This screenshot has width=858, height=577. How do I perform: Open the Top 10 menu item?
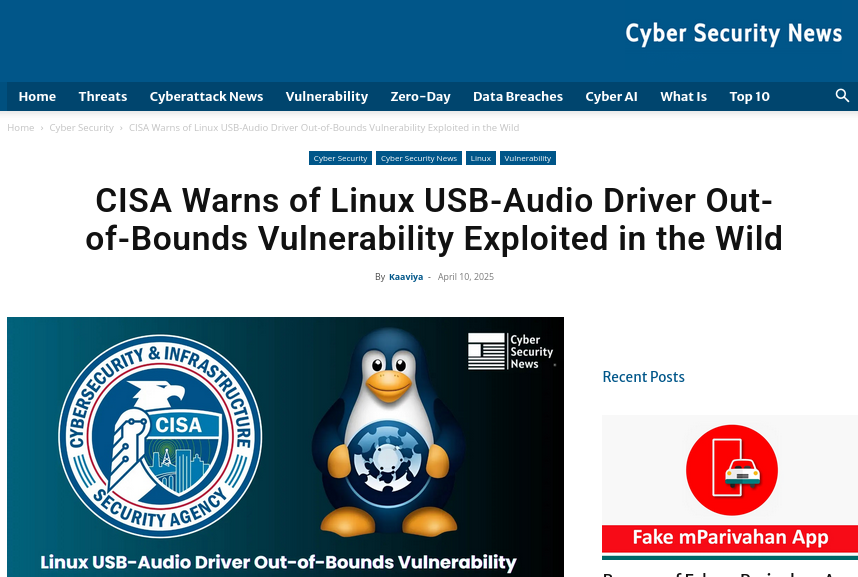(x=749, y=96)
